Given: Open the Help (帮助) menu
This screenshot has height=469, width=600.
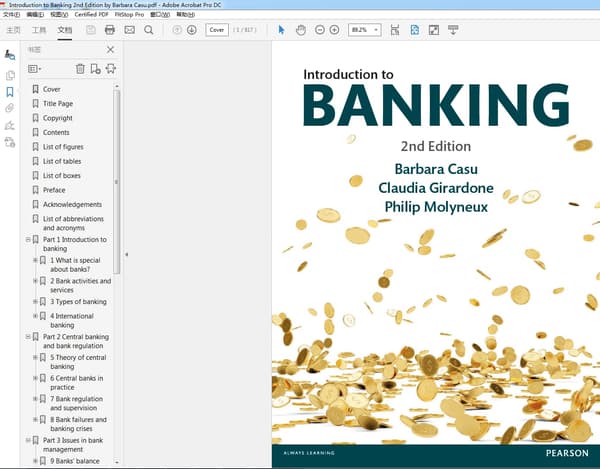Looking at the screenshot, I should (186, 15).
